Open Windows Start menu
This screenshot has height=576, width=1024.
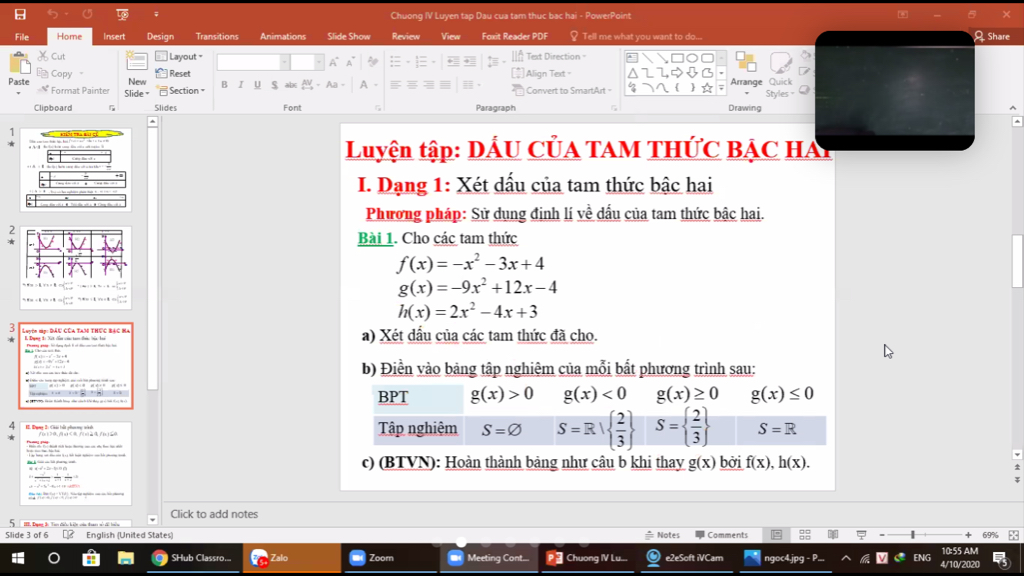tap(18, 558)
